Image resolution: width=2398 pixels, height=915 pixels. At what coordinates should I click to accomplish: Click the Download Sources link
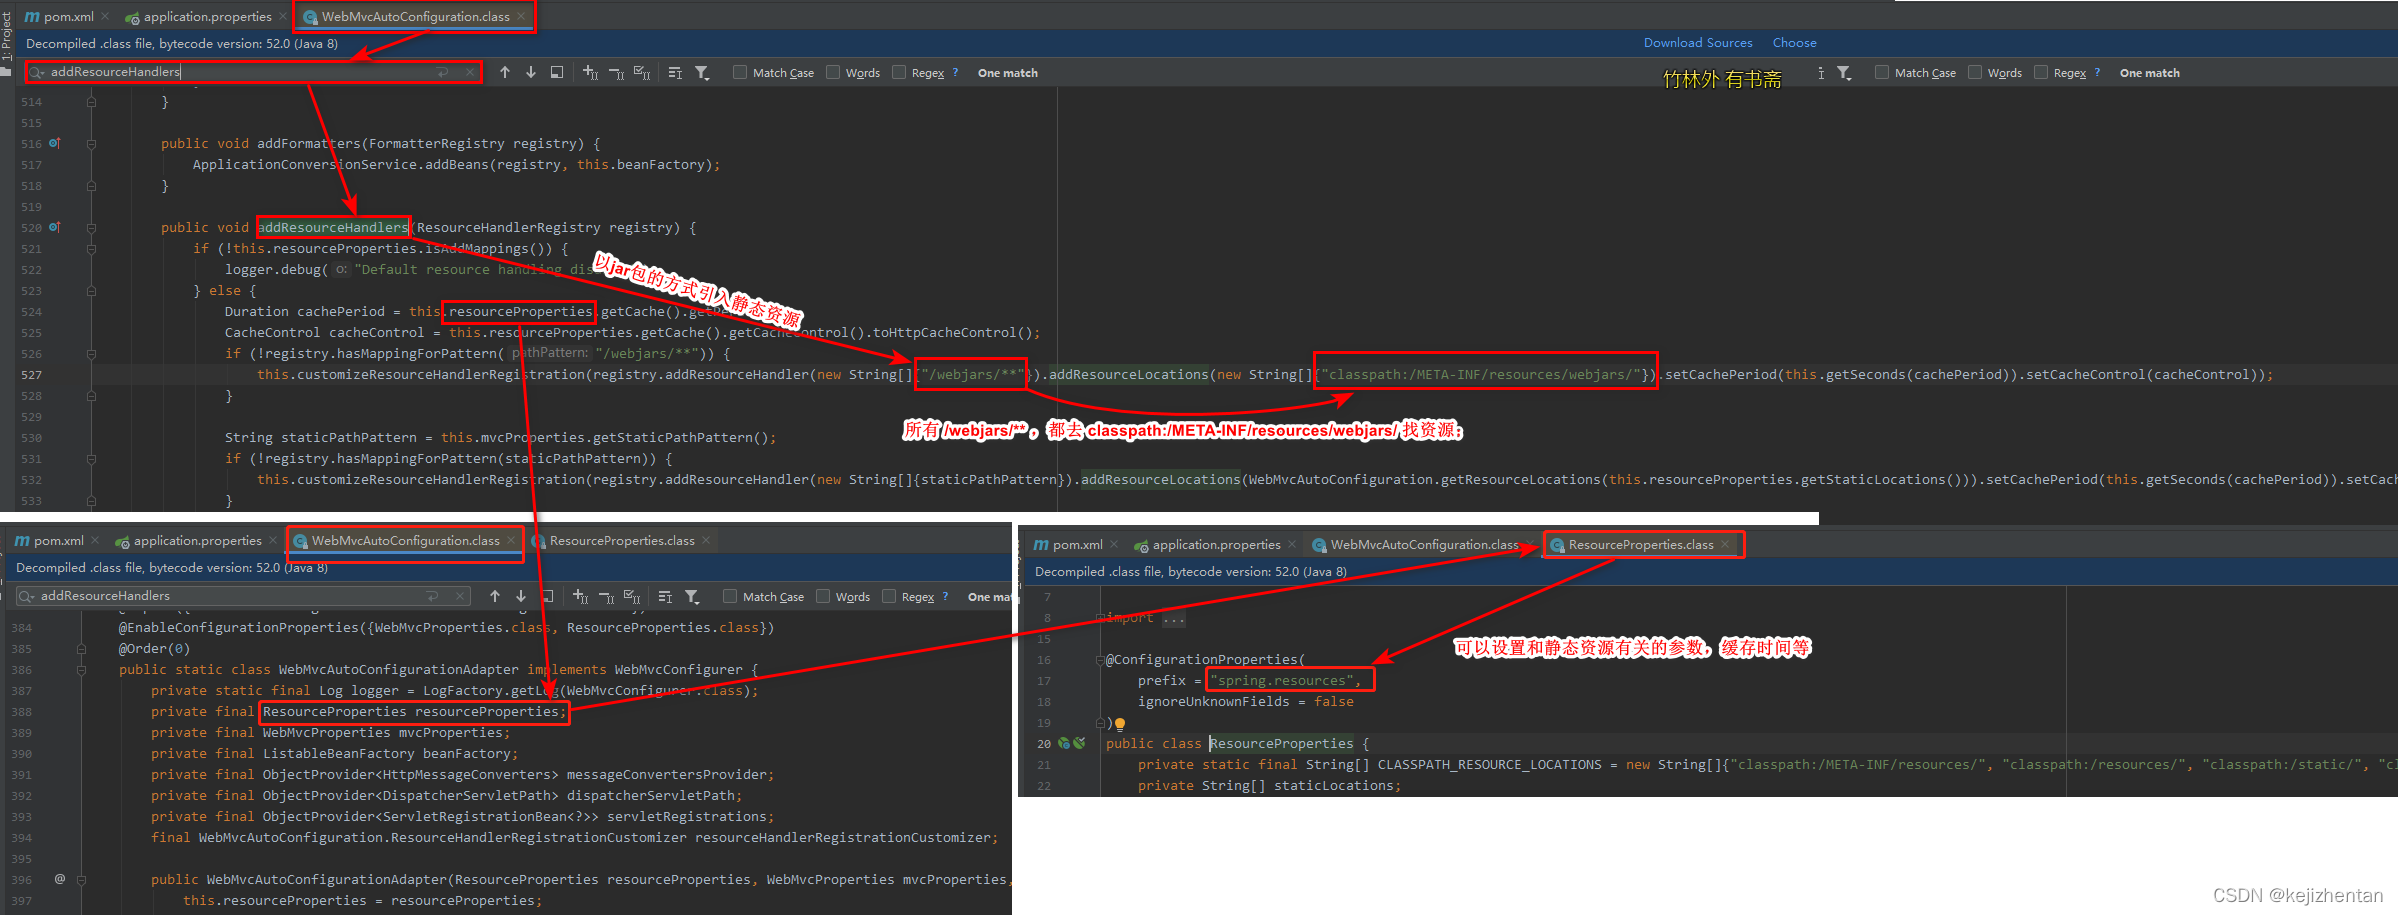point(1698,43)
